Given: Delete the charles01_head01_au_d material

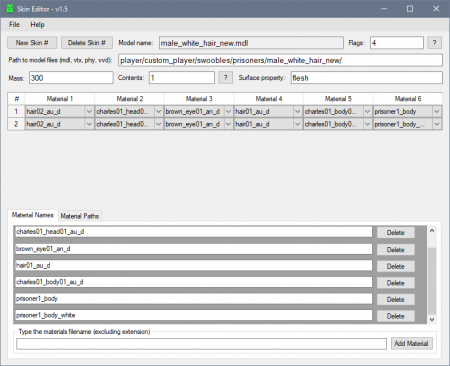Looking at the screenshot, I should pos(396,233).
